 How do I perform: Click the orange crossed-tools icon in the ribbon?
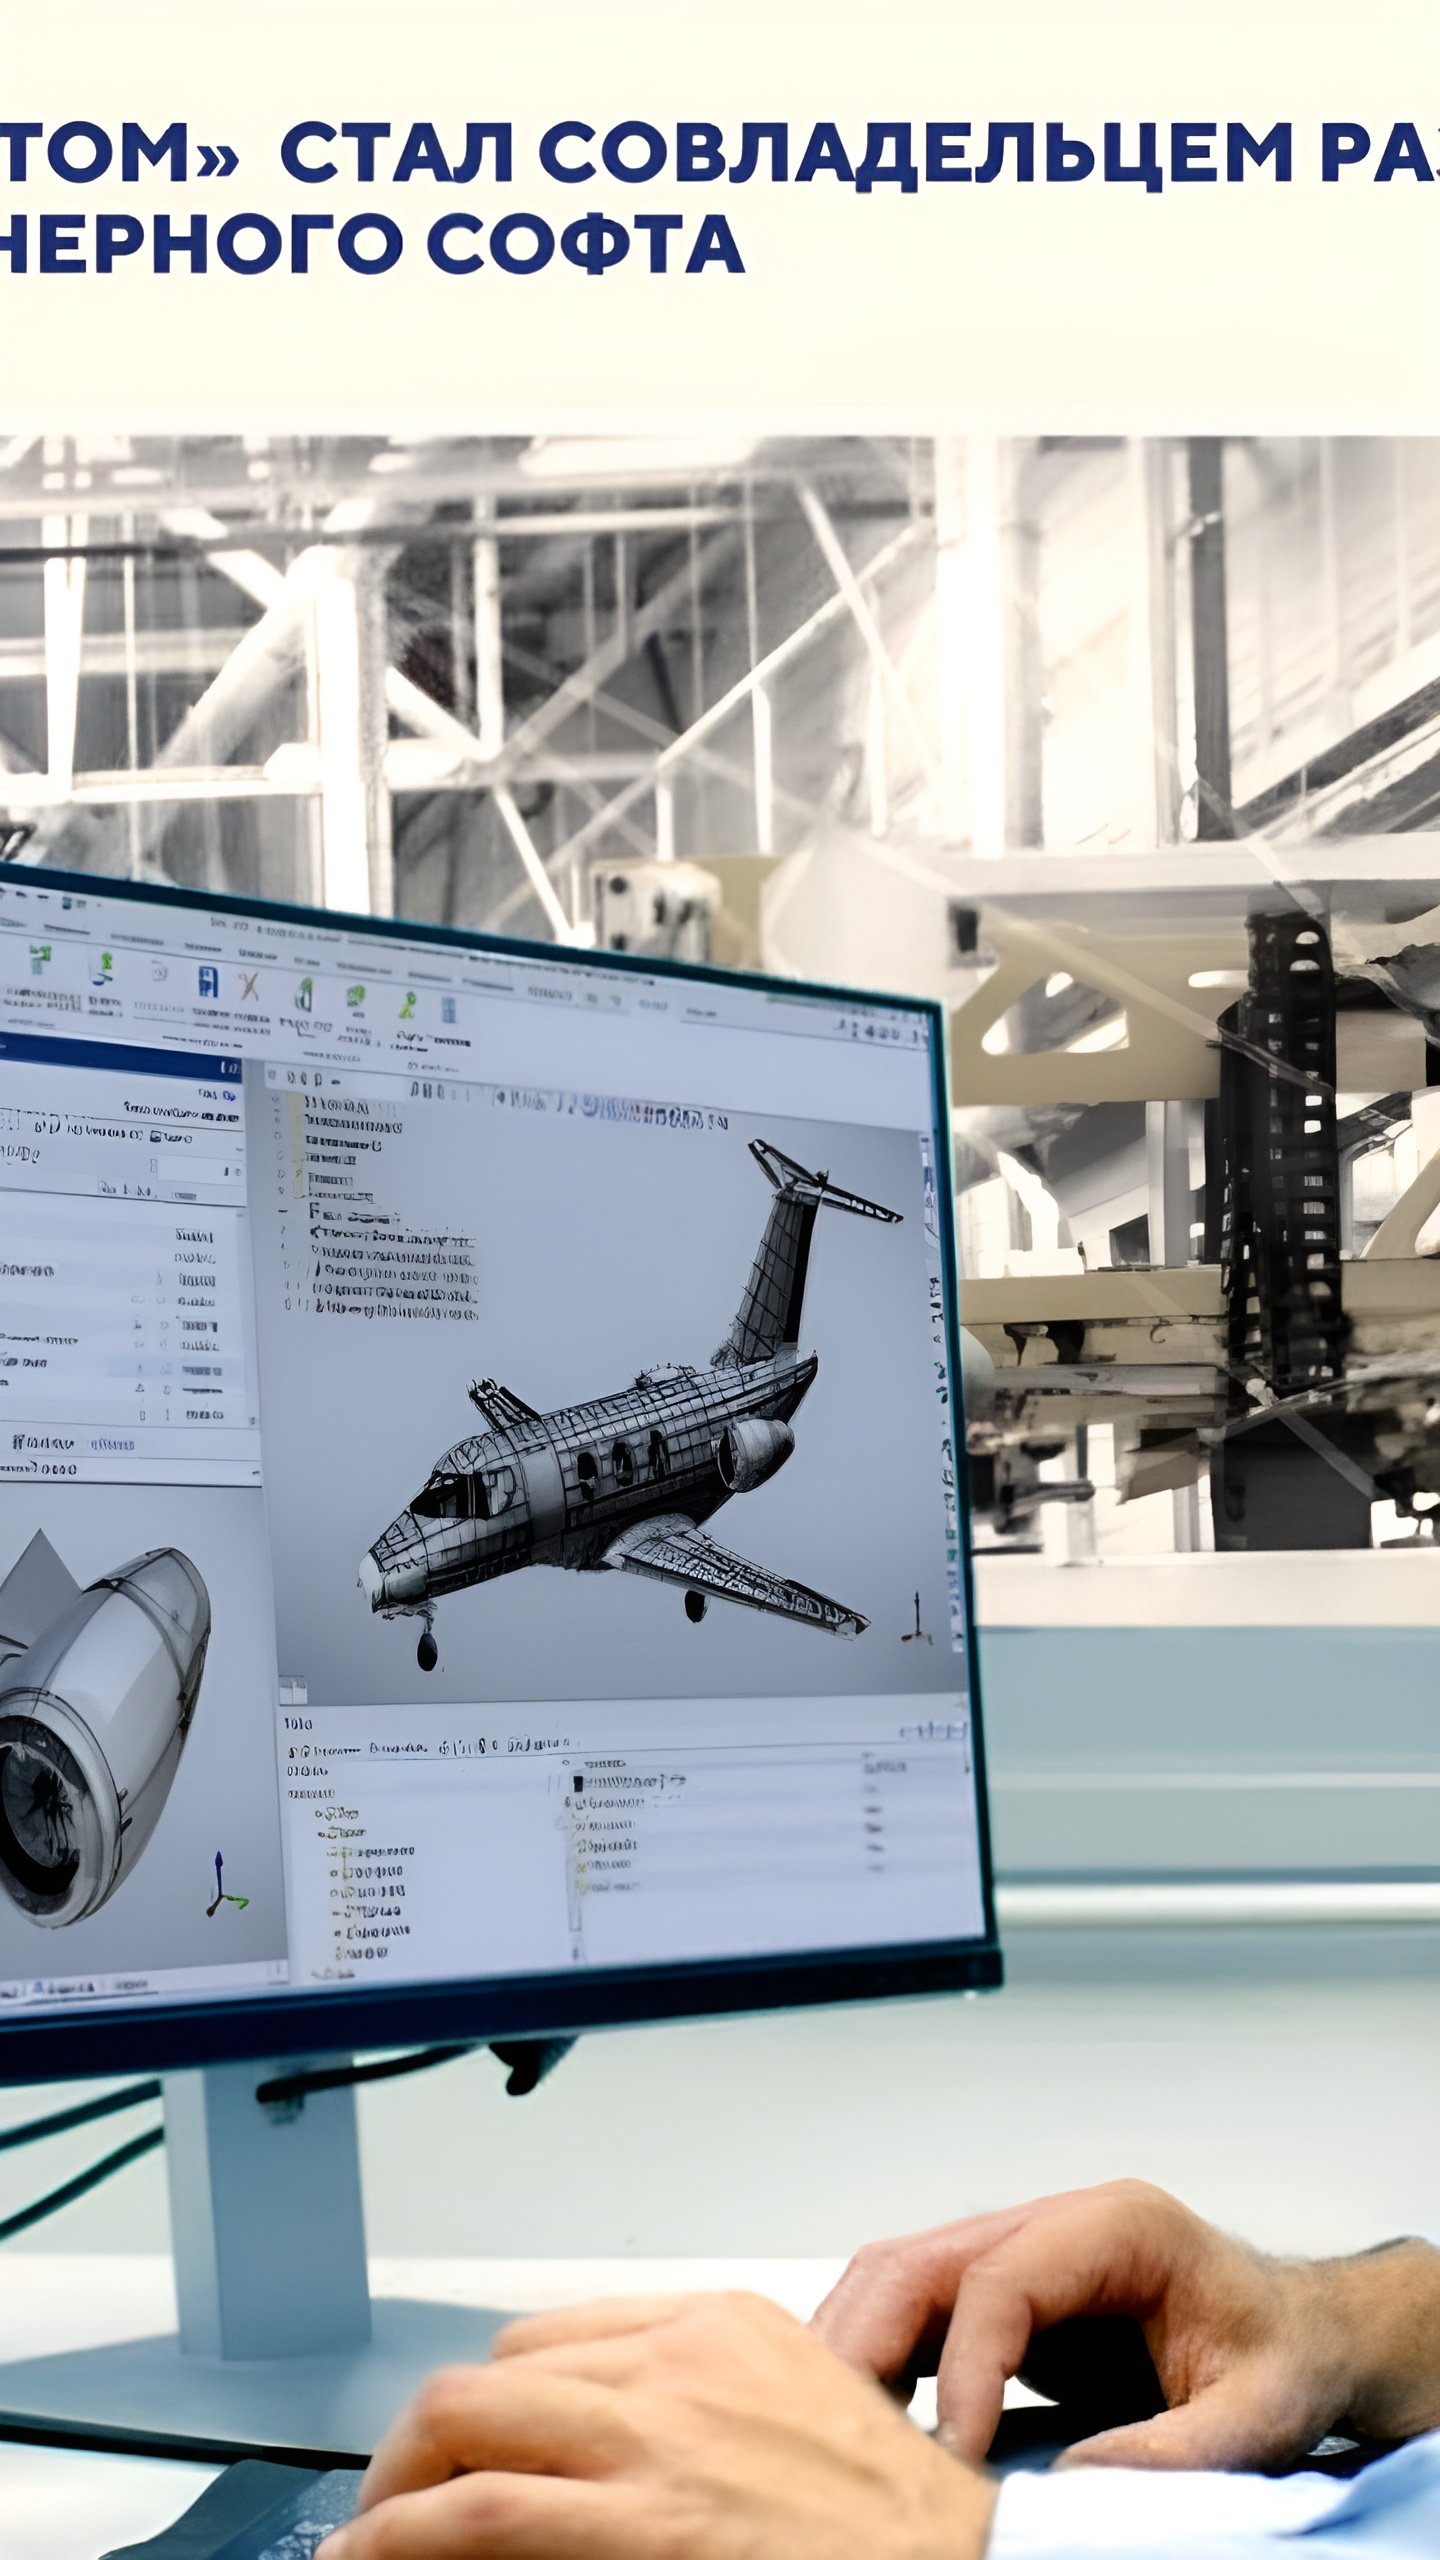[249, 986]
